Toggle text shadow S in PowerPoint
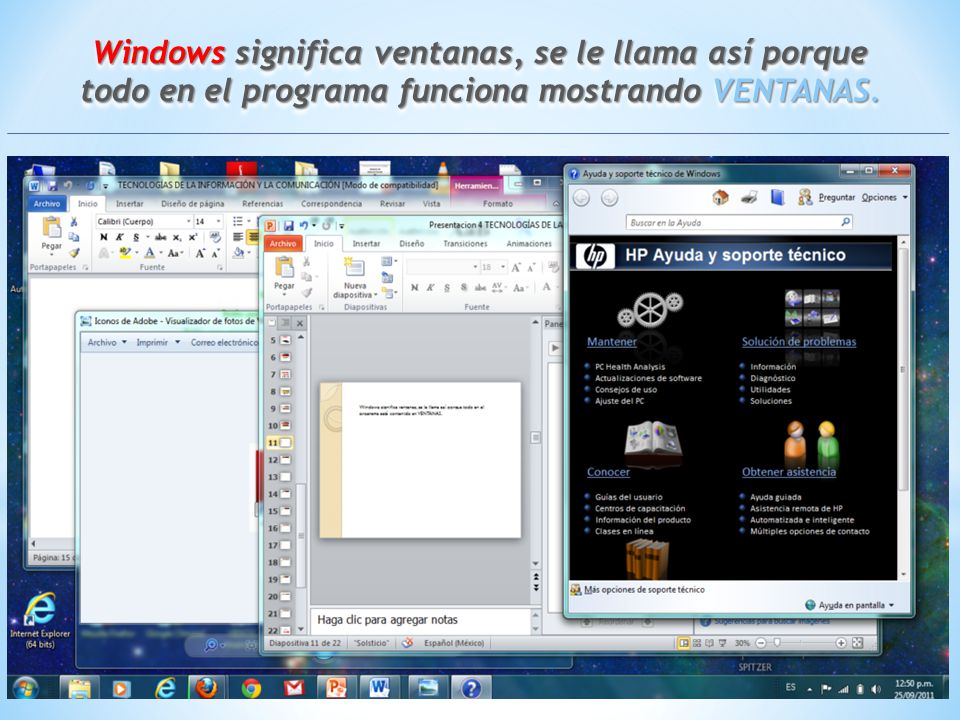This screenshot has height=720, width=960. [464, 287]
